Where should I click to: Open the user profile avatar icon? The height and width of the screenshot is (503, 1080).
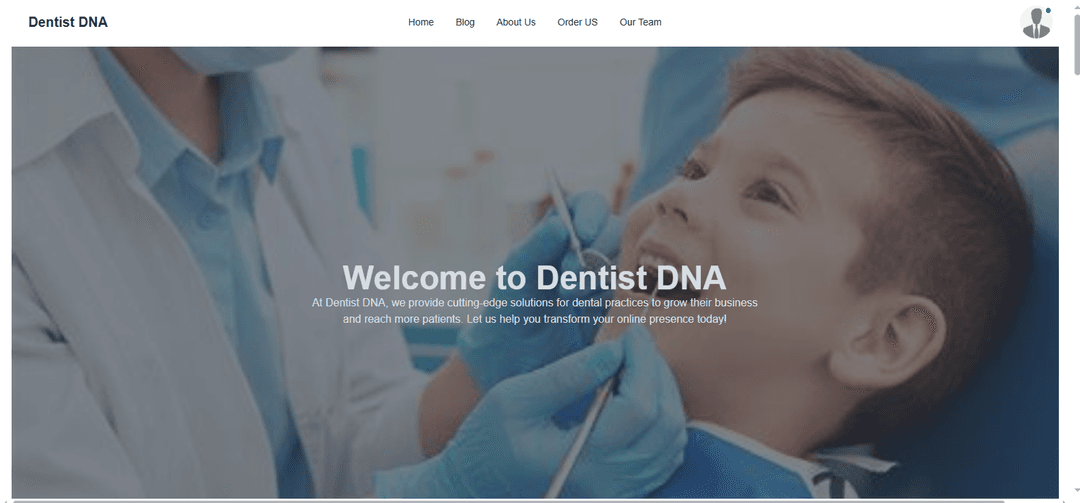(1036, 22)
